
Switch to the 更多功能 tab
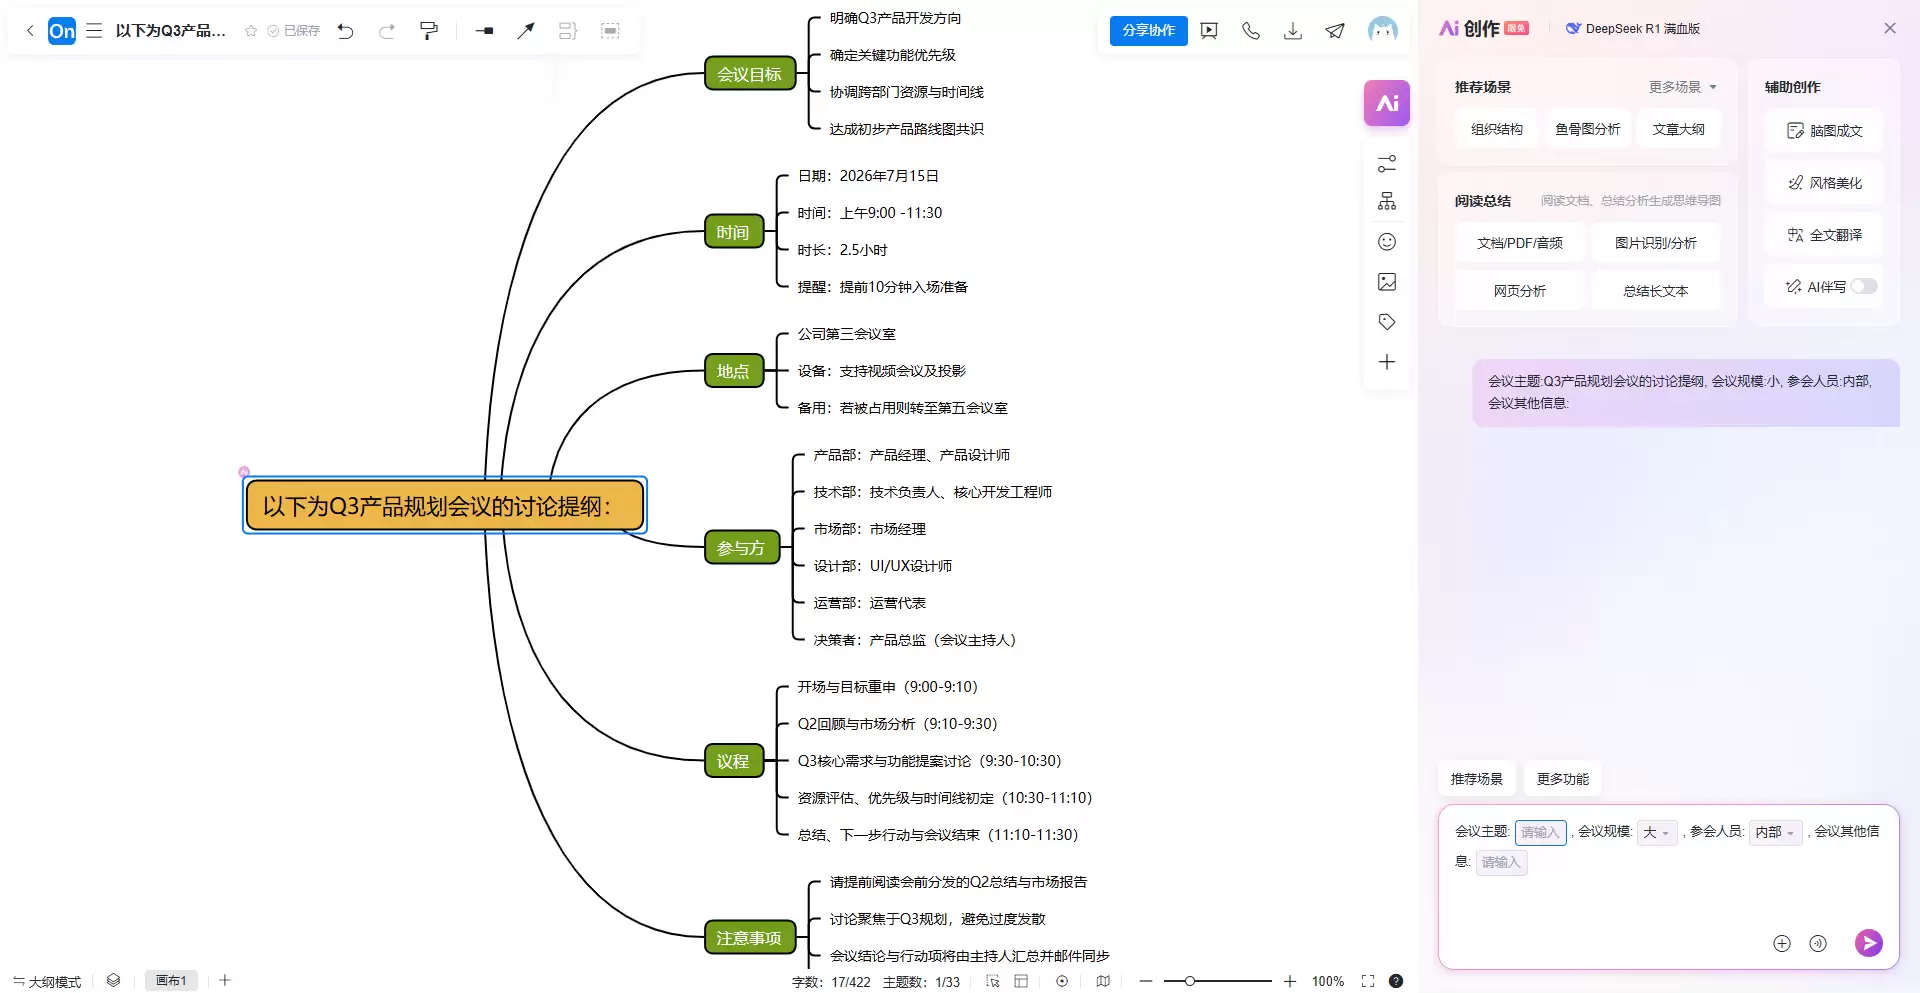(1563, 779)
